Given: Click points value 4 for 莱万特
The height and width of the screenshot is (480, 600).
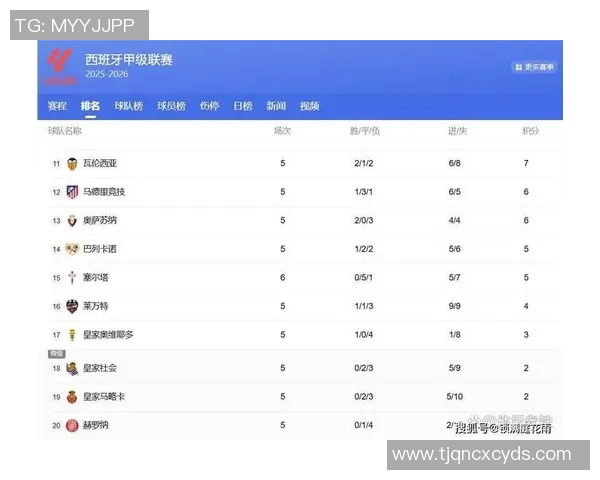Looking at the screenshot, I should tap(526, 306).
